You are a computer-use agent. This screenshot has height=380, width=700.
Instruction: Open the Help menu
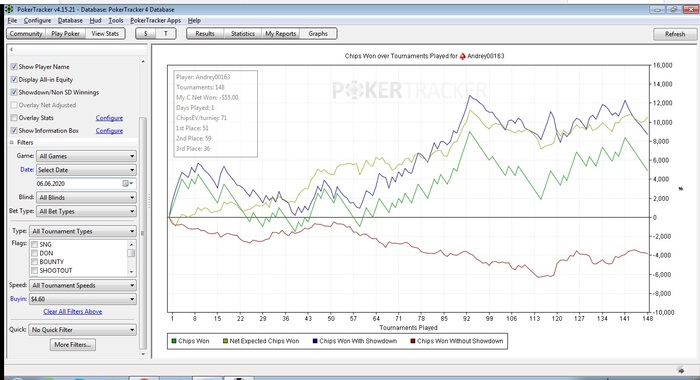pyautogui.click(x=194, y=21)
